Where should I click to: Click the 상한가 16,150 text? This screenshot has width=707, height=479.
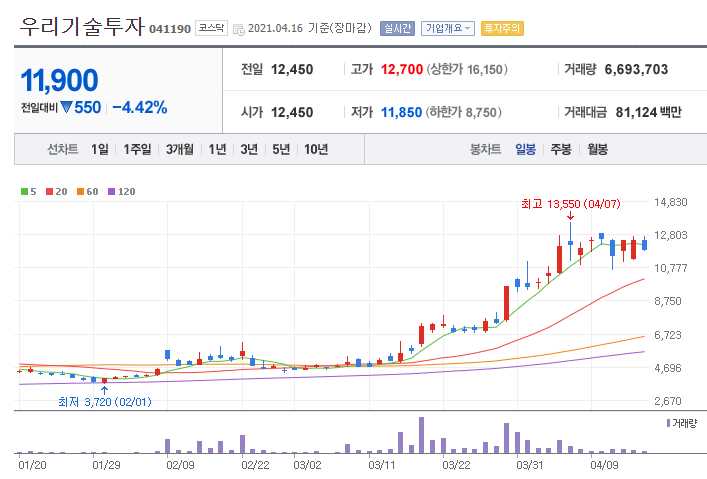click(467, 69)
